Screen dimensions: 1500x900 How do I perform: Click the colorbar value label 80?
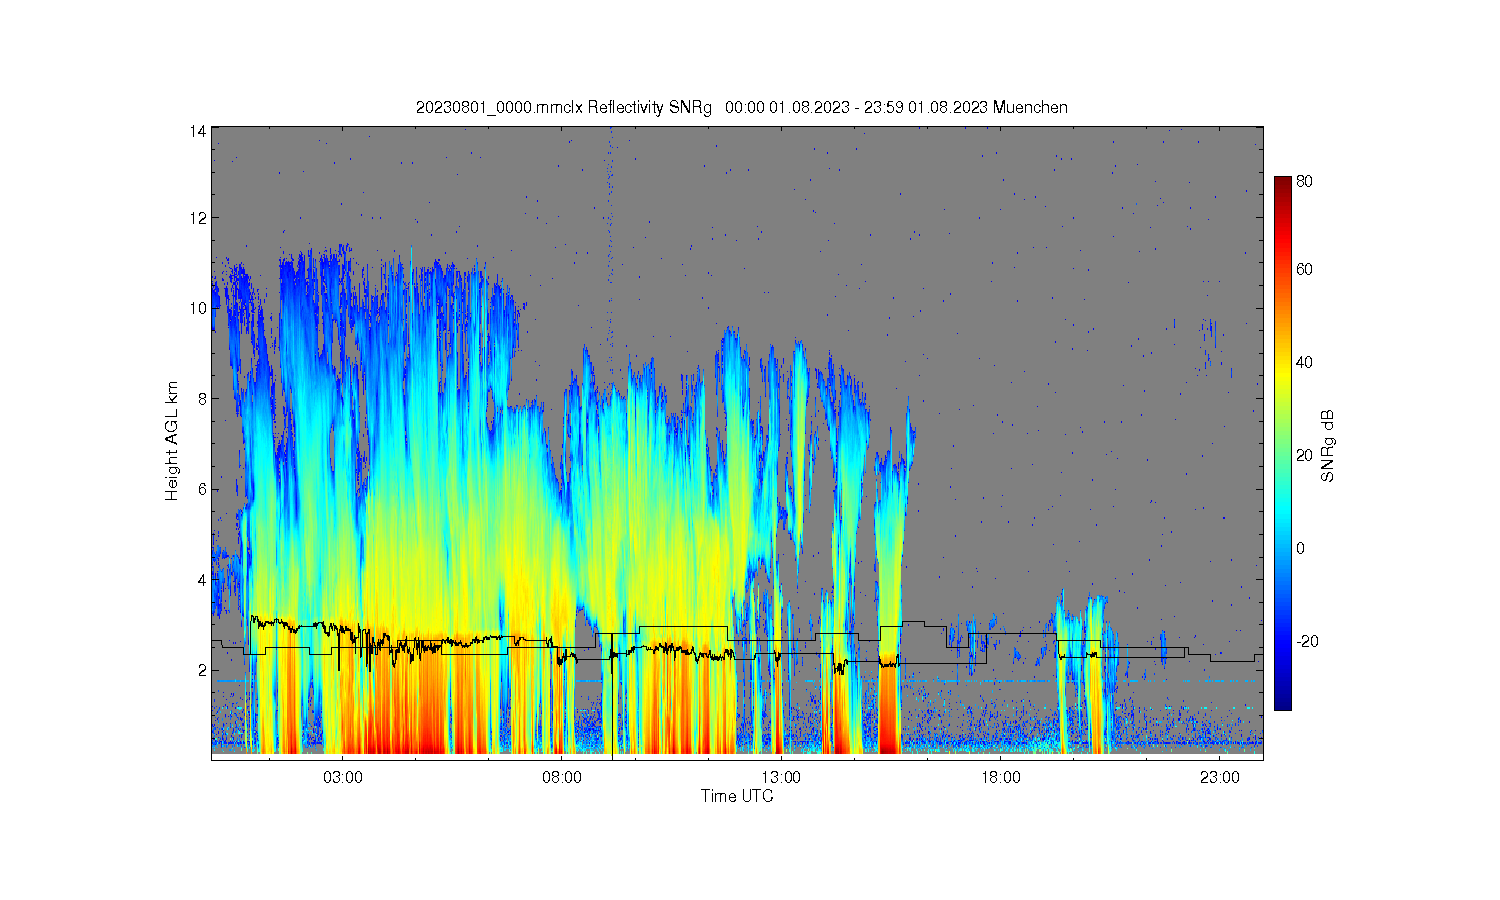1304,182
